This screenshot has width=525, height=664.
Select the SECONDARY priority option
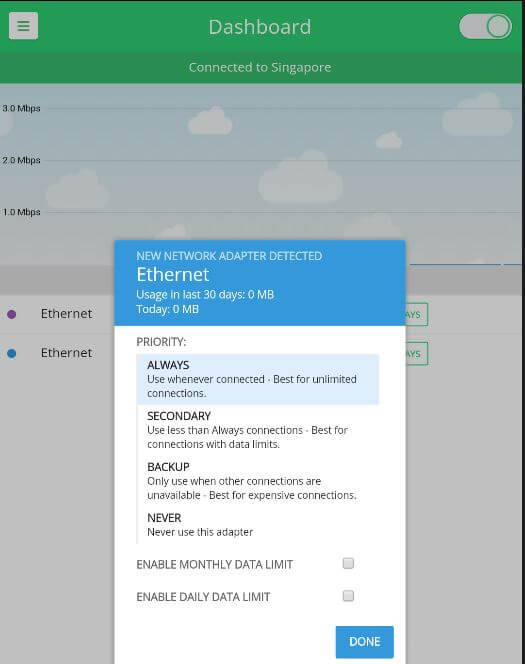[x=258, y=430]
